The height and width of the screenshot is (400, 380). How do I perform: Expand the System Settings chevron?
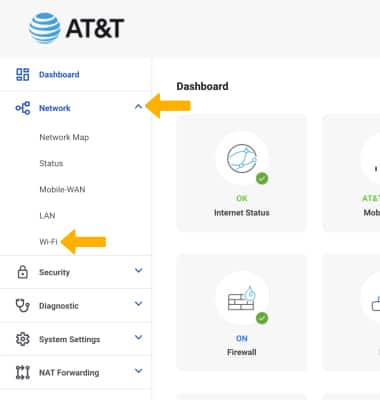pos(138,337)
